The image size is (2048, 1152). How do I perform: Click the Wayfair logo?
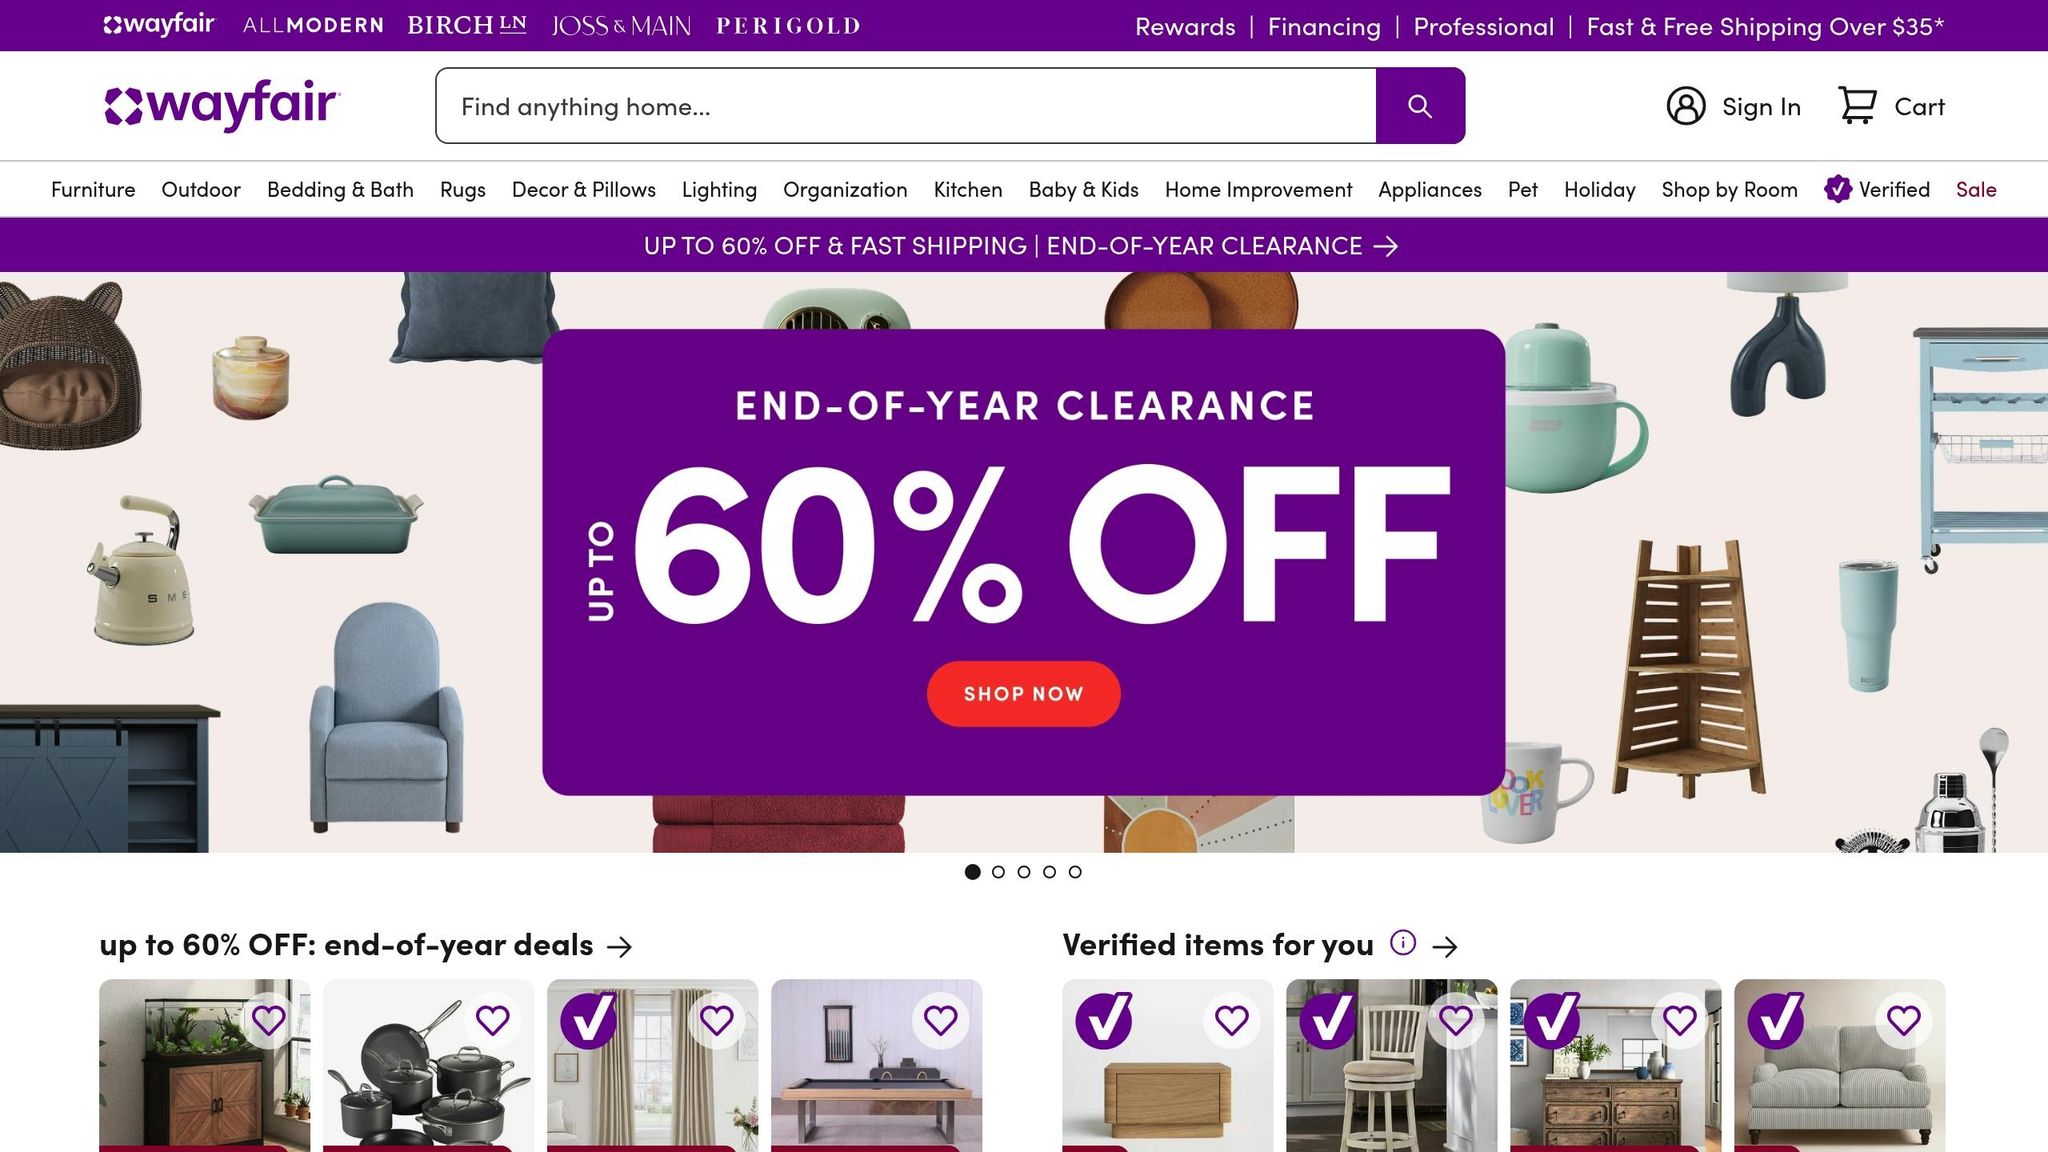pyautogui.click(x=221, y=105)
